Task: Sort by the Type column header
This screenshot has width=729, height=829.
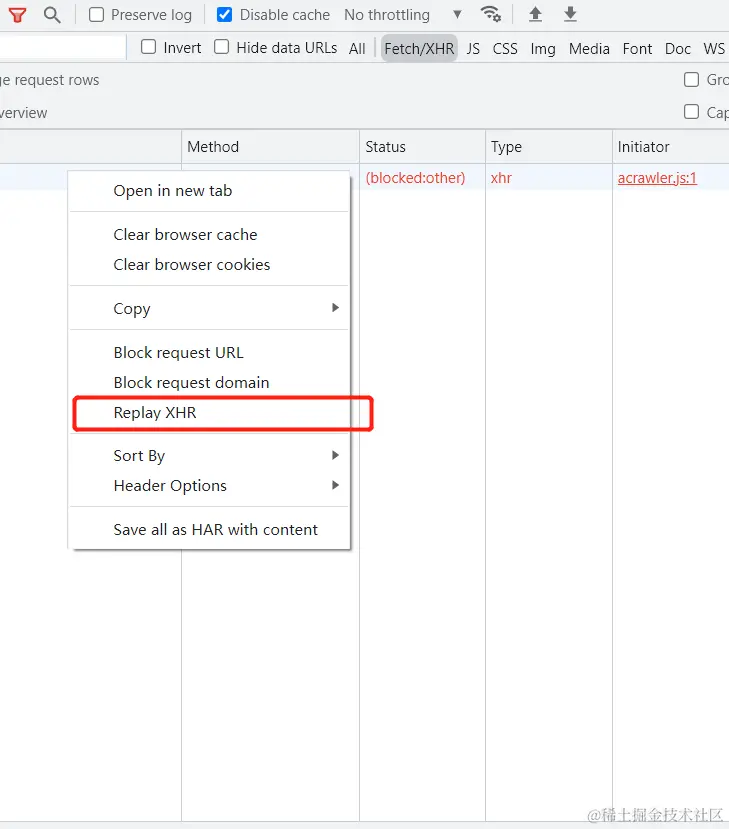Action: [x=549, y=146]
